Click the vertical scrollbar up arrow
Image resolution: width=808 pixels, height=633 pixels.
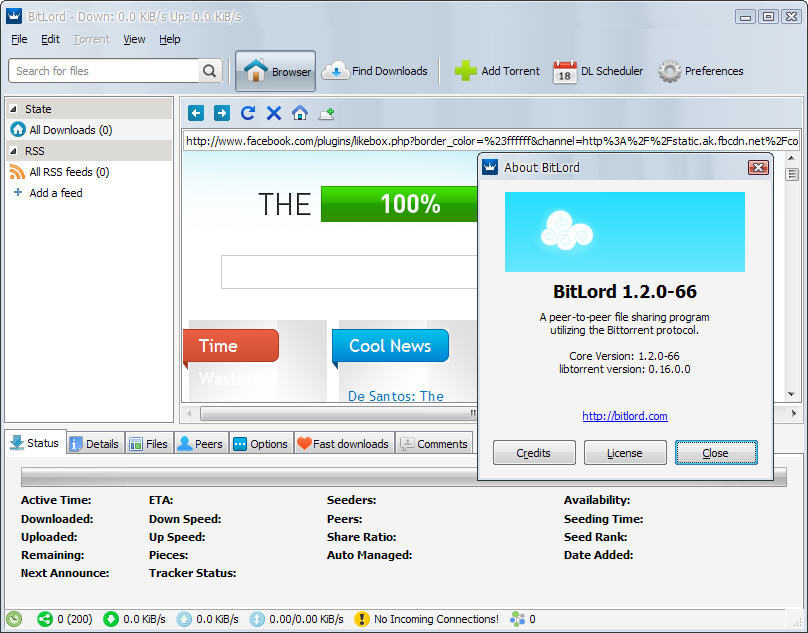point(792,158)
